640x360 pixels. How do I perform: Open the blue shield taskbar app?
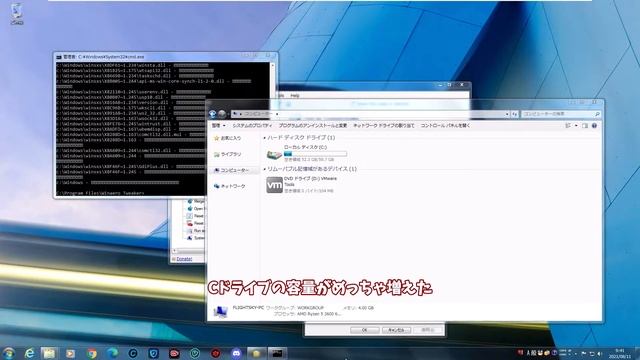(153, 353)
